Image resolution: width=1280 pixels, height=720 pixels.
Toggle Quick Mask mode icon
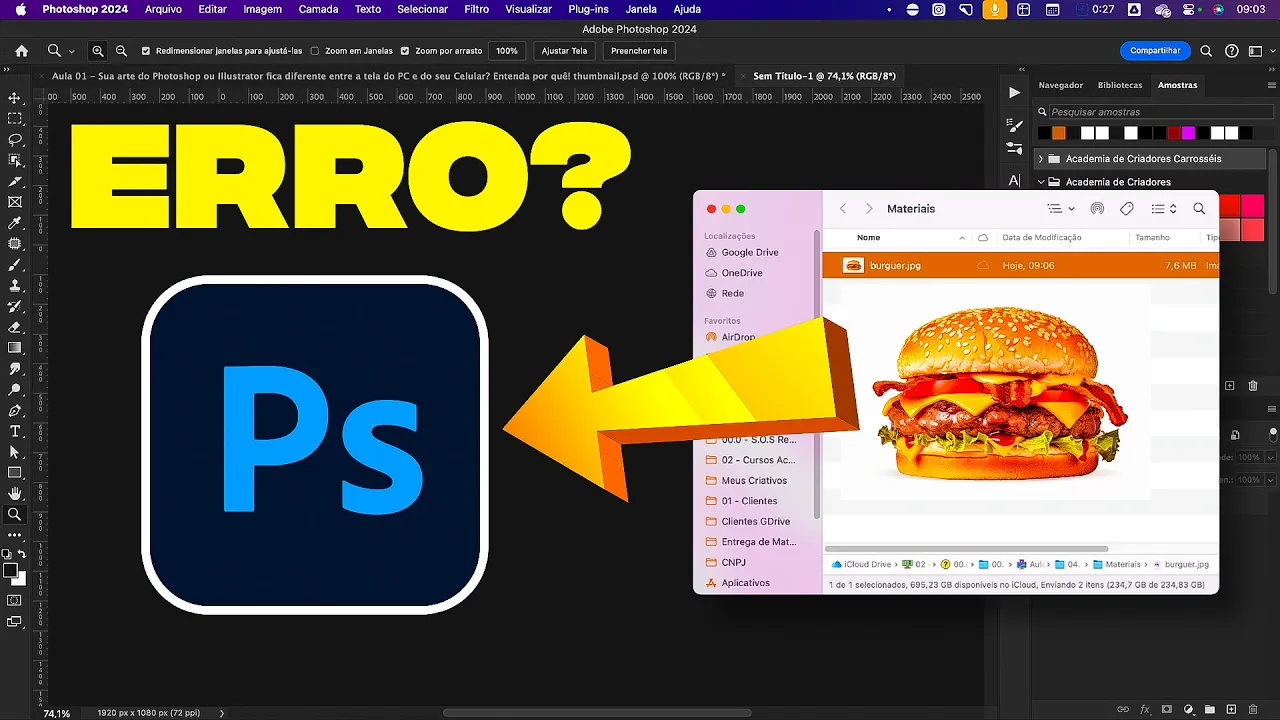click(x=14, y=600)
